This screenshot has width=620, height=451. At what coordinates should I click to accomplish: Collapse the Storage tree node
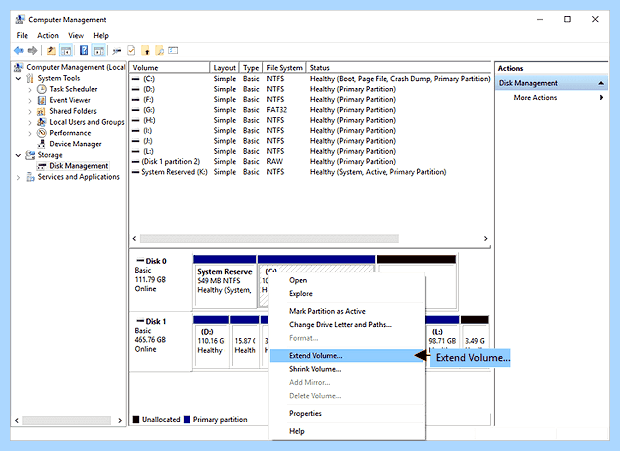[x=18, y=155]
